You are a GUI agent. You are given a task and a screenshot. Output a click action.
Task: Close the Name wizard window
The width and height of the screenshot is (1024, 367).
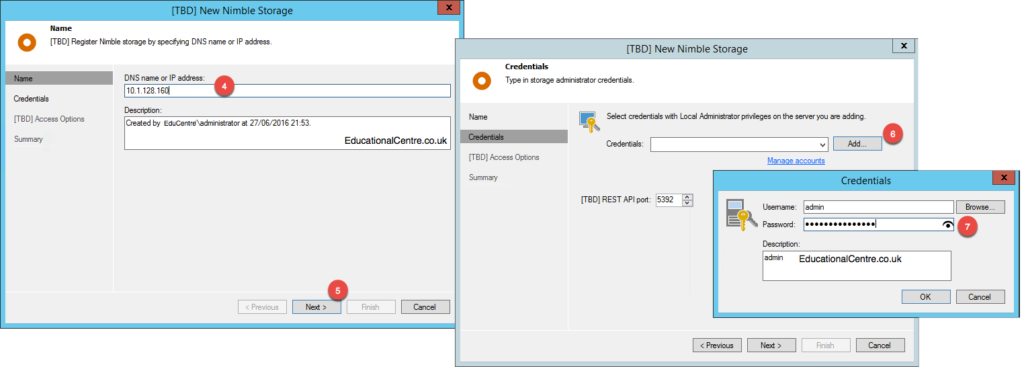tap(448, 8)
